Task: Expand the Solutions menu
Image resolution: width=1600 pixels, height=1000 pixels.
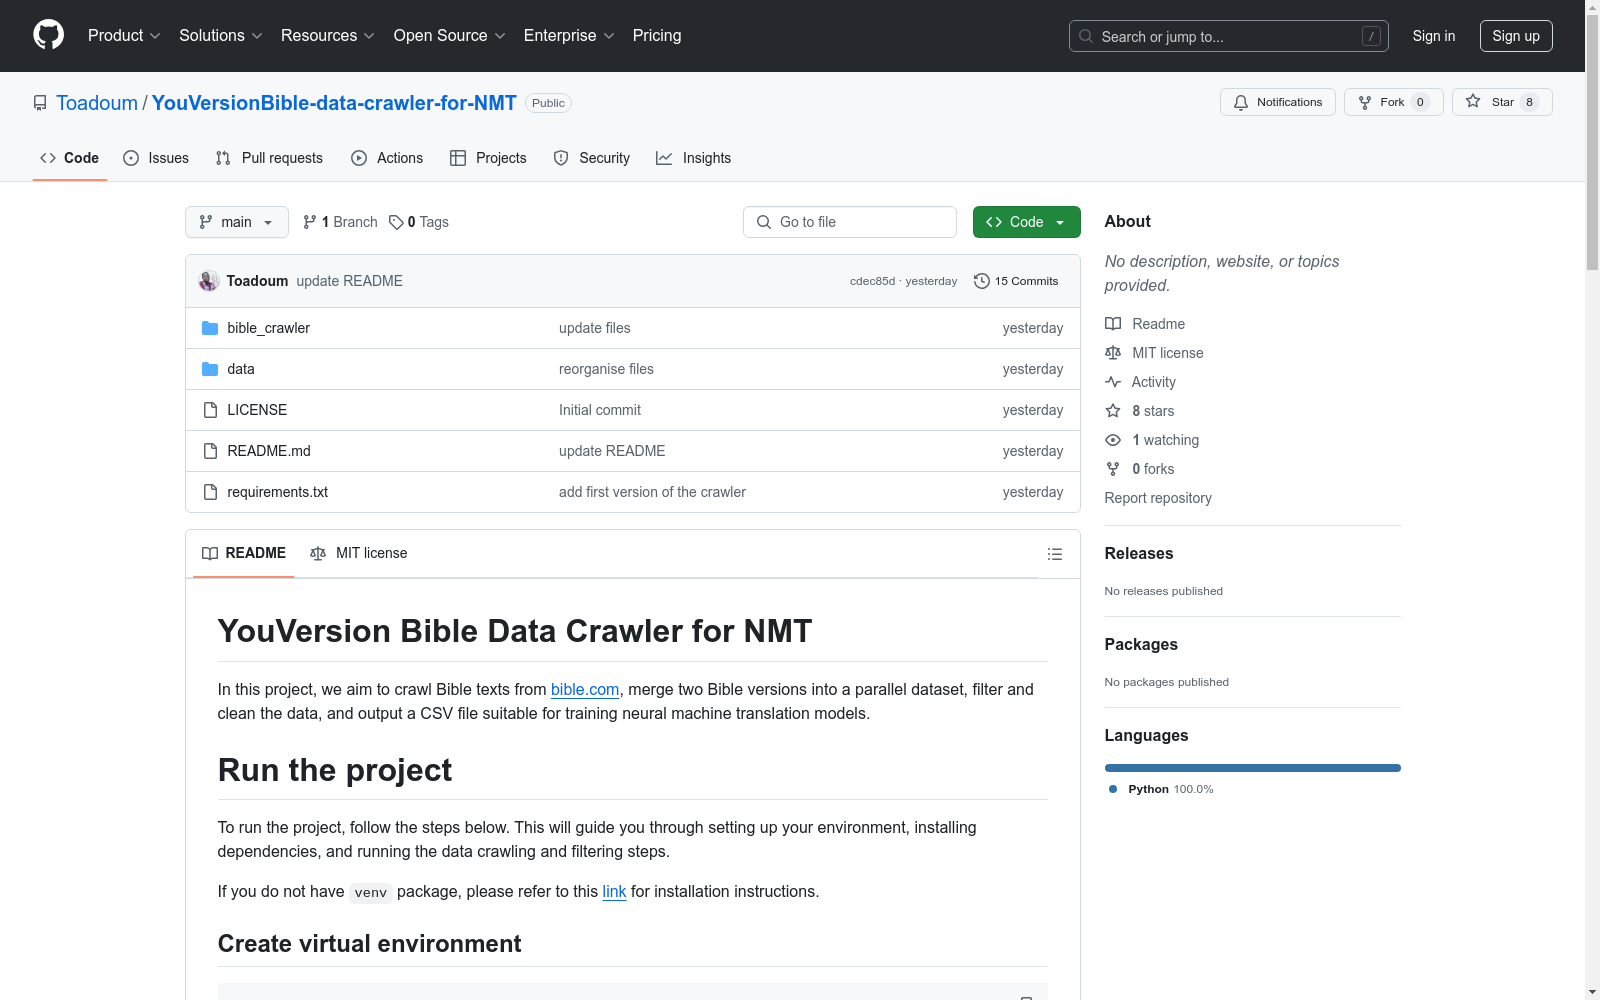Action: click(221, 36)
